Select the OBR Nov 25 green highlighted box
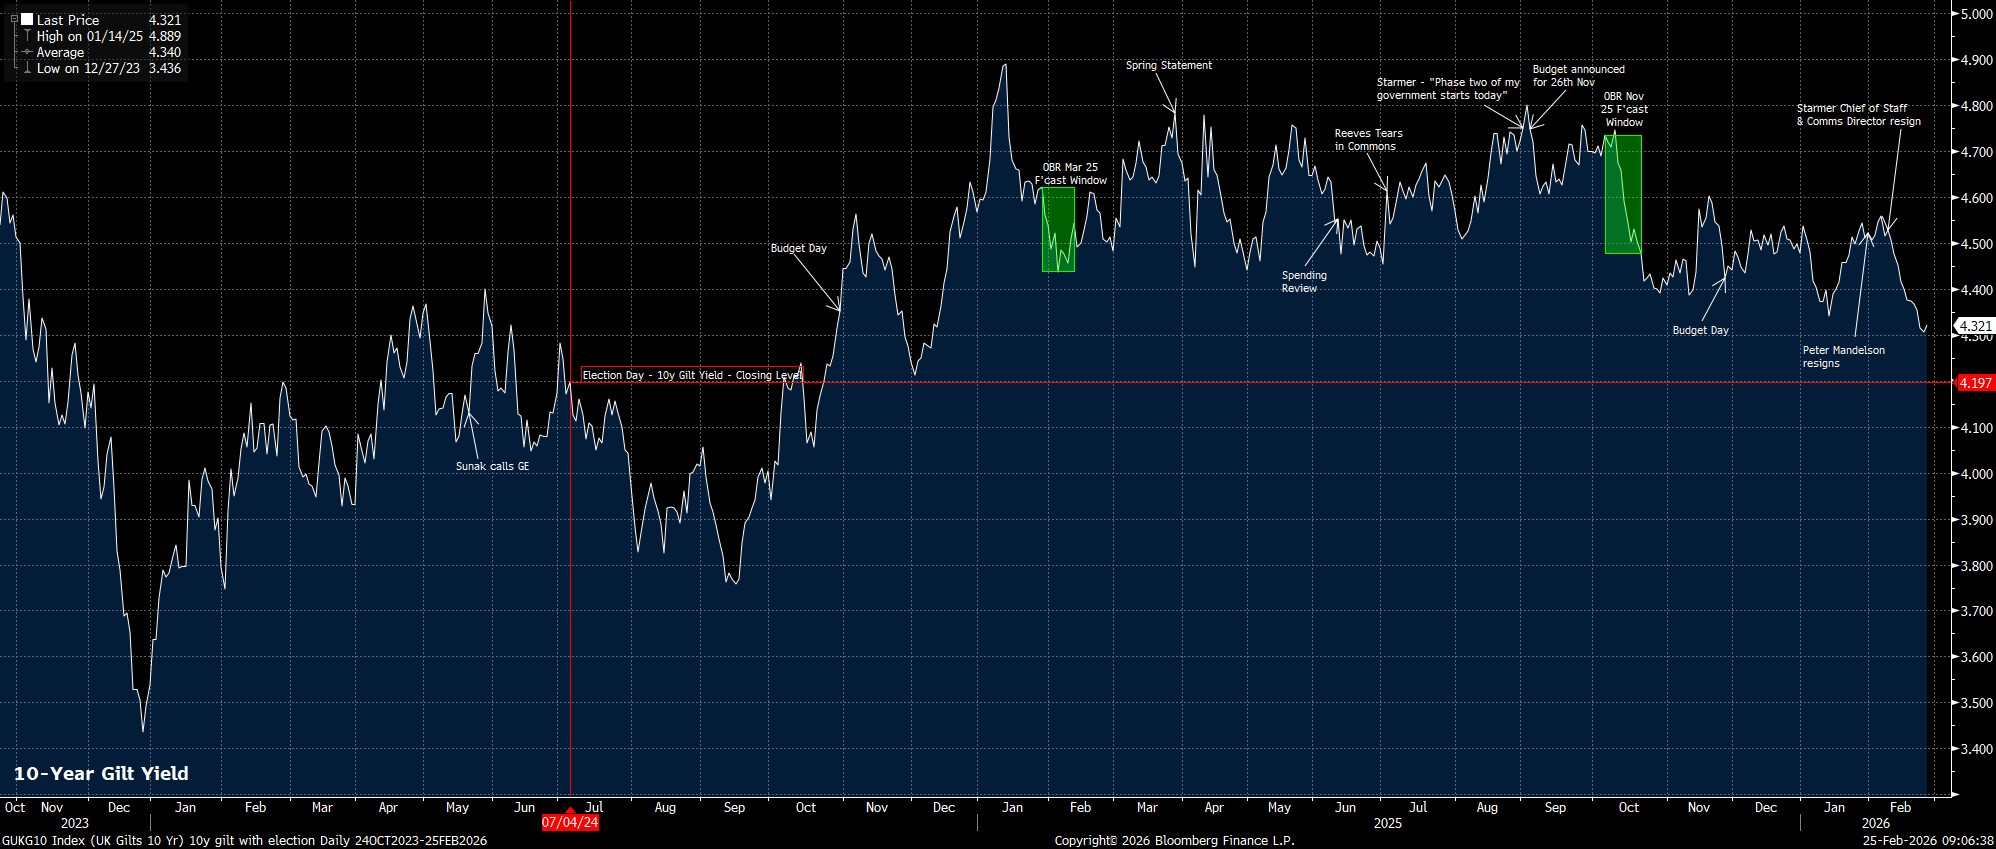The height and width of the screenshot is (849, 1996). pos(1622,194)
